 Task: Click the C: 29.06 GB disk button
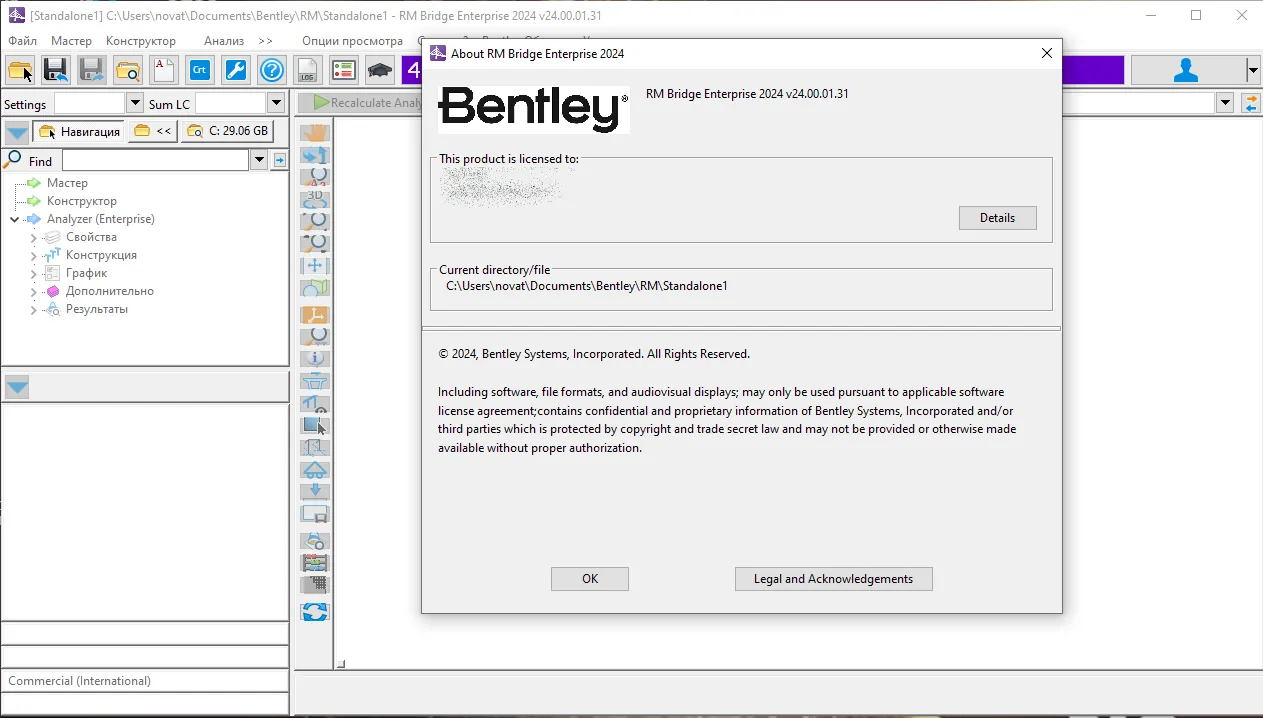click(x=227, y=131)
